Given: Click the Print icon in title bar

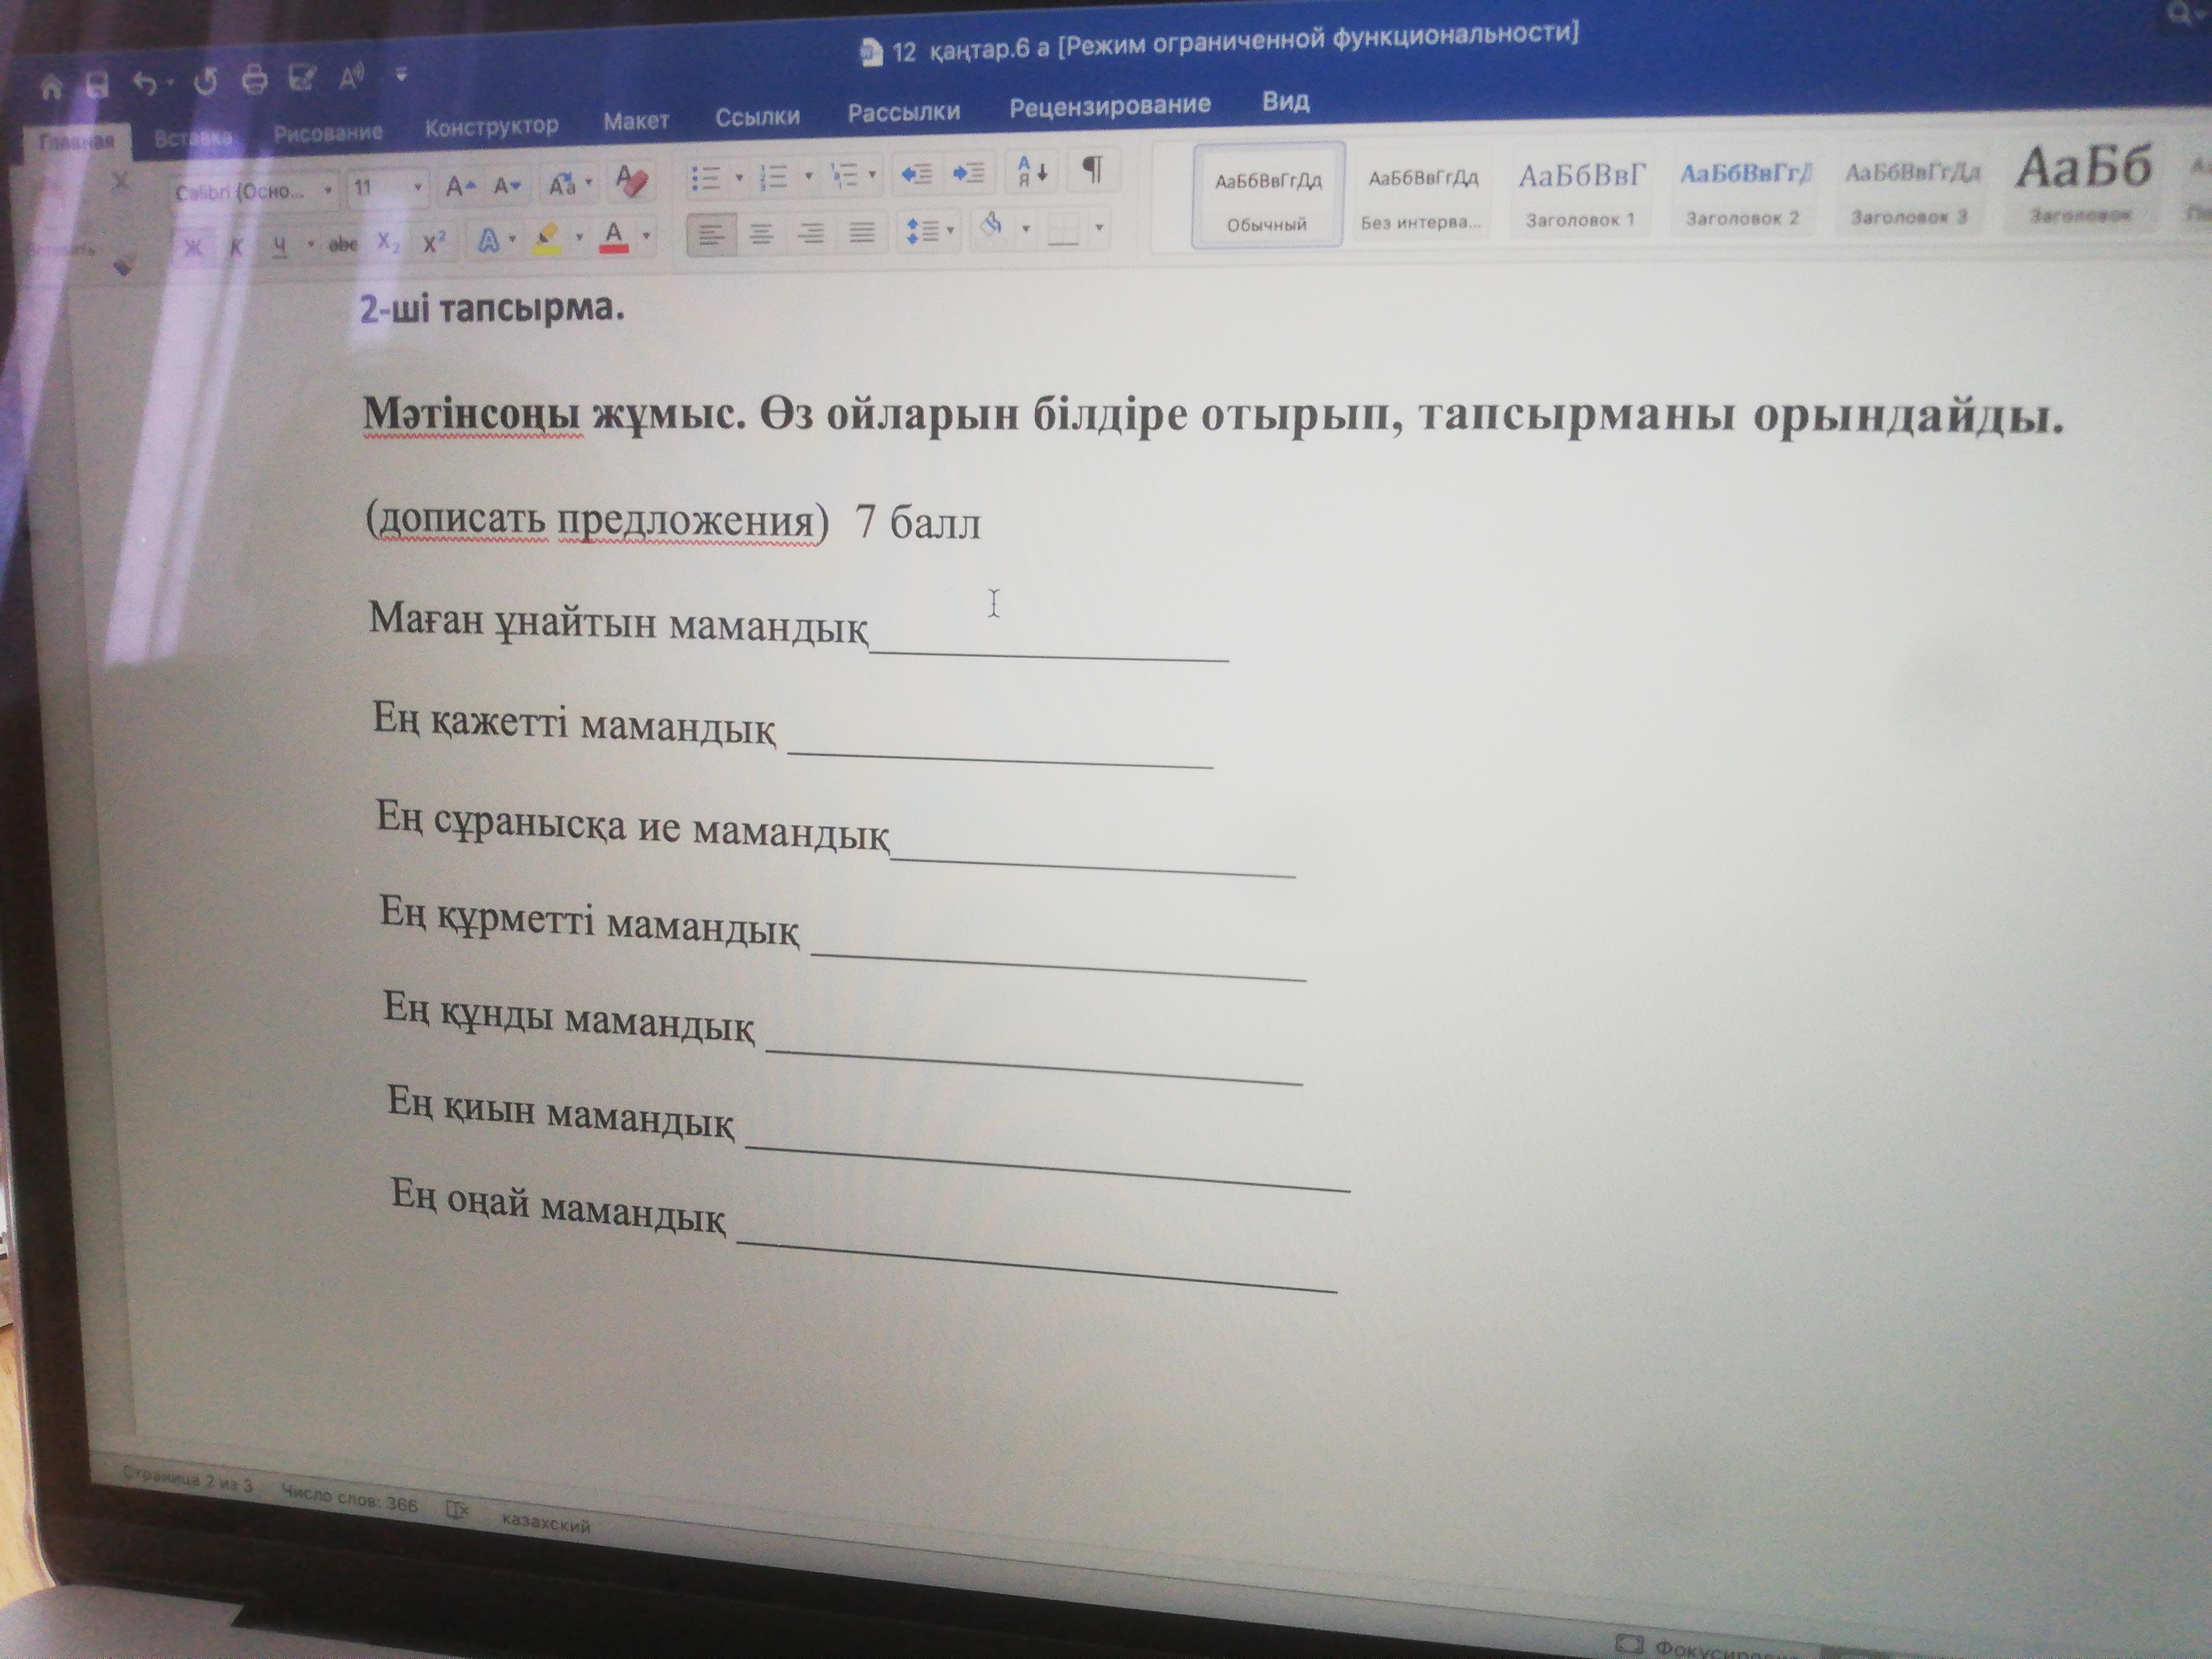Looking at the screenshot, I should (255, 80).
